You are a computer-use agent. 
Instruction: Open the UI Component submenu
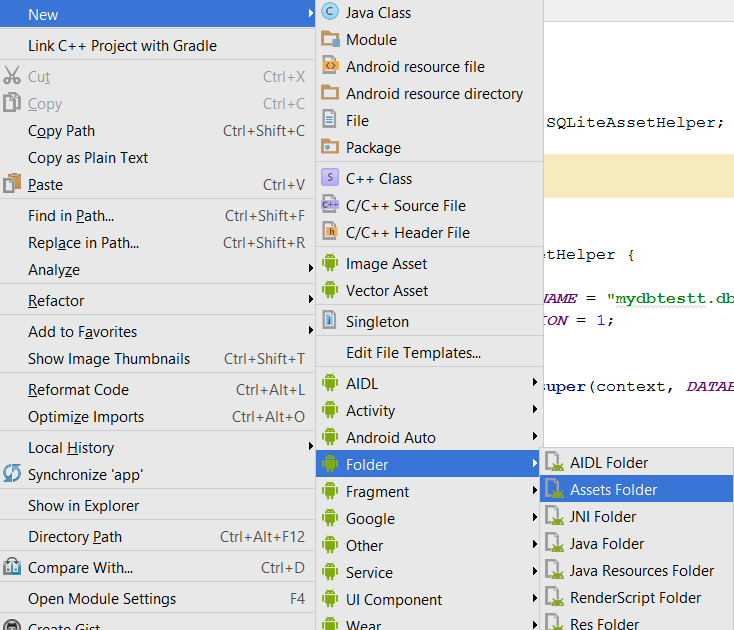pos(429,600)
